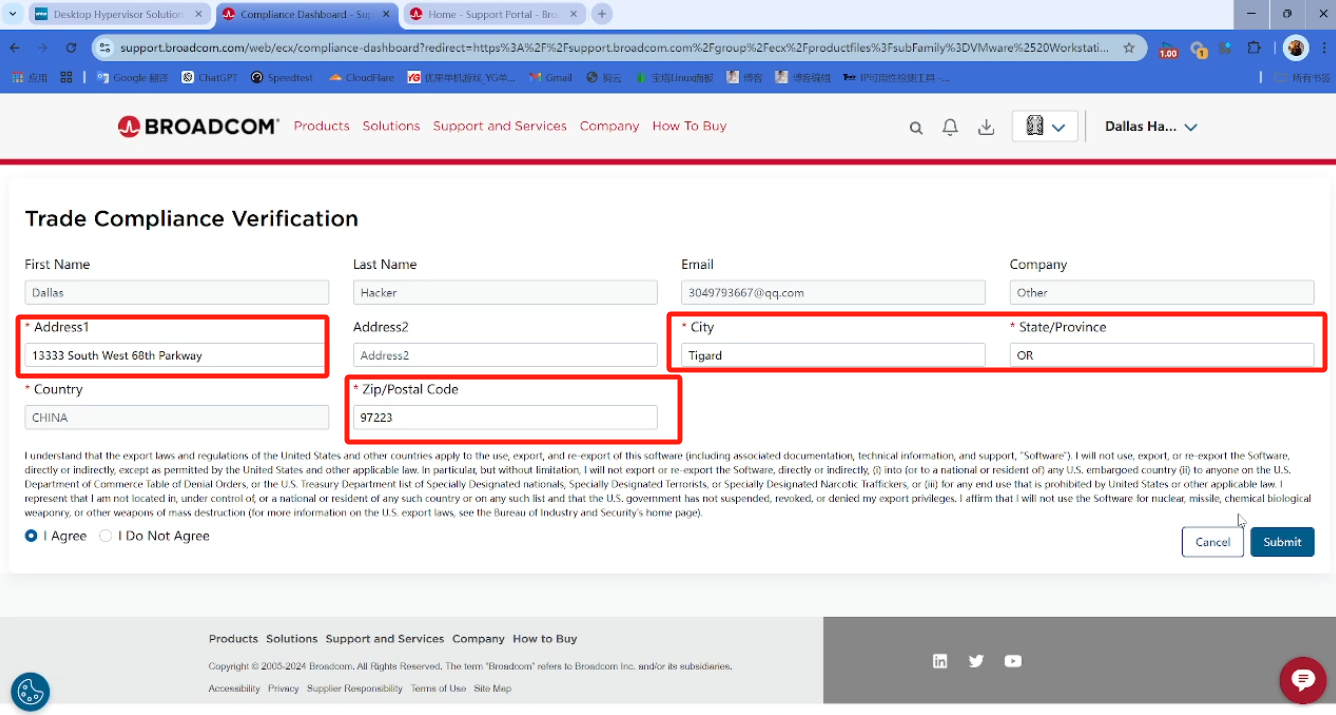Click the Address1 input field
This screenshot has height=715, width=1336.
click(x=177, y=355)
